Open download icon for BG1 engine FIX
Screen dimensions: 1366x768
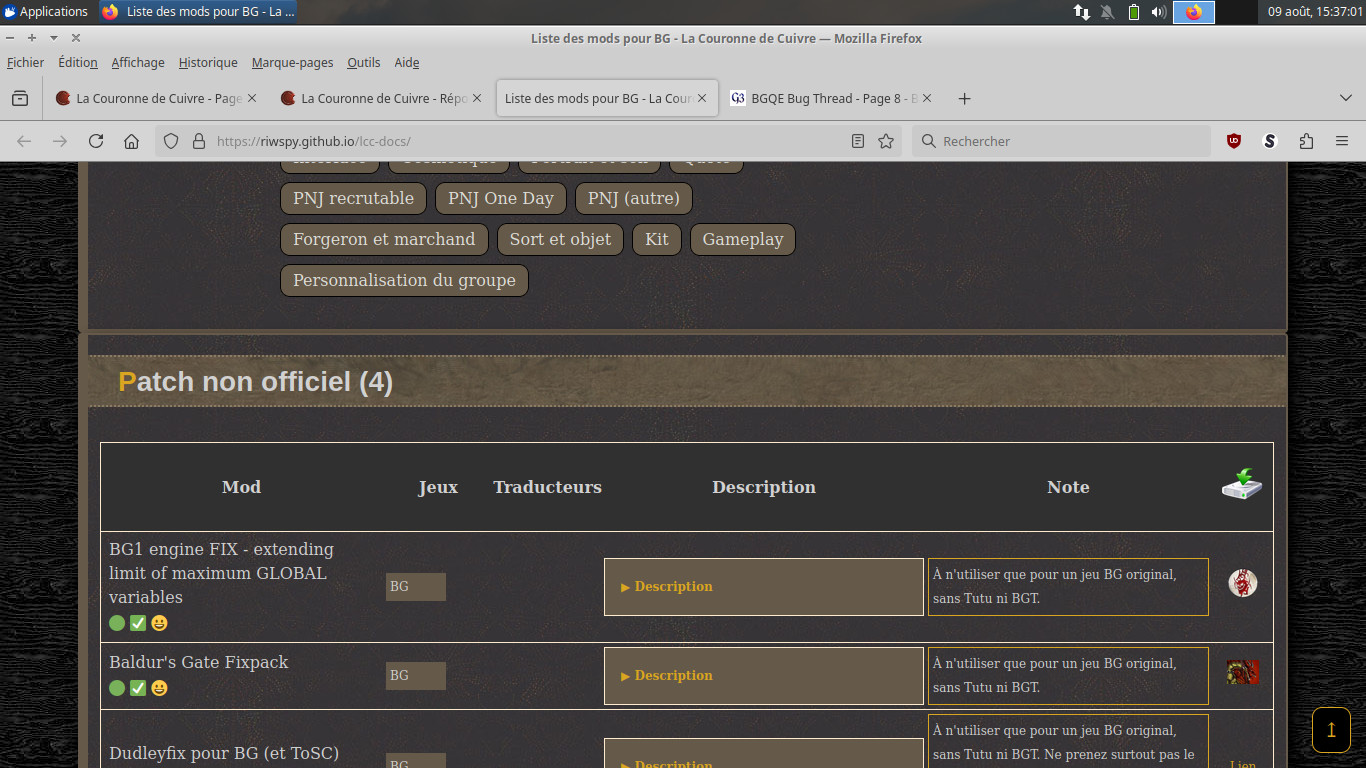1243,583
